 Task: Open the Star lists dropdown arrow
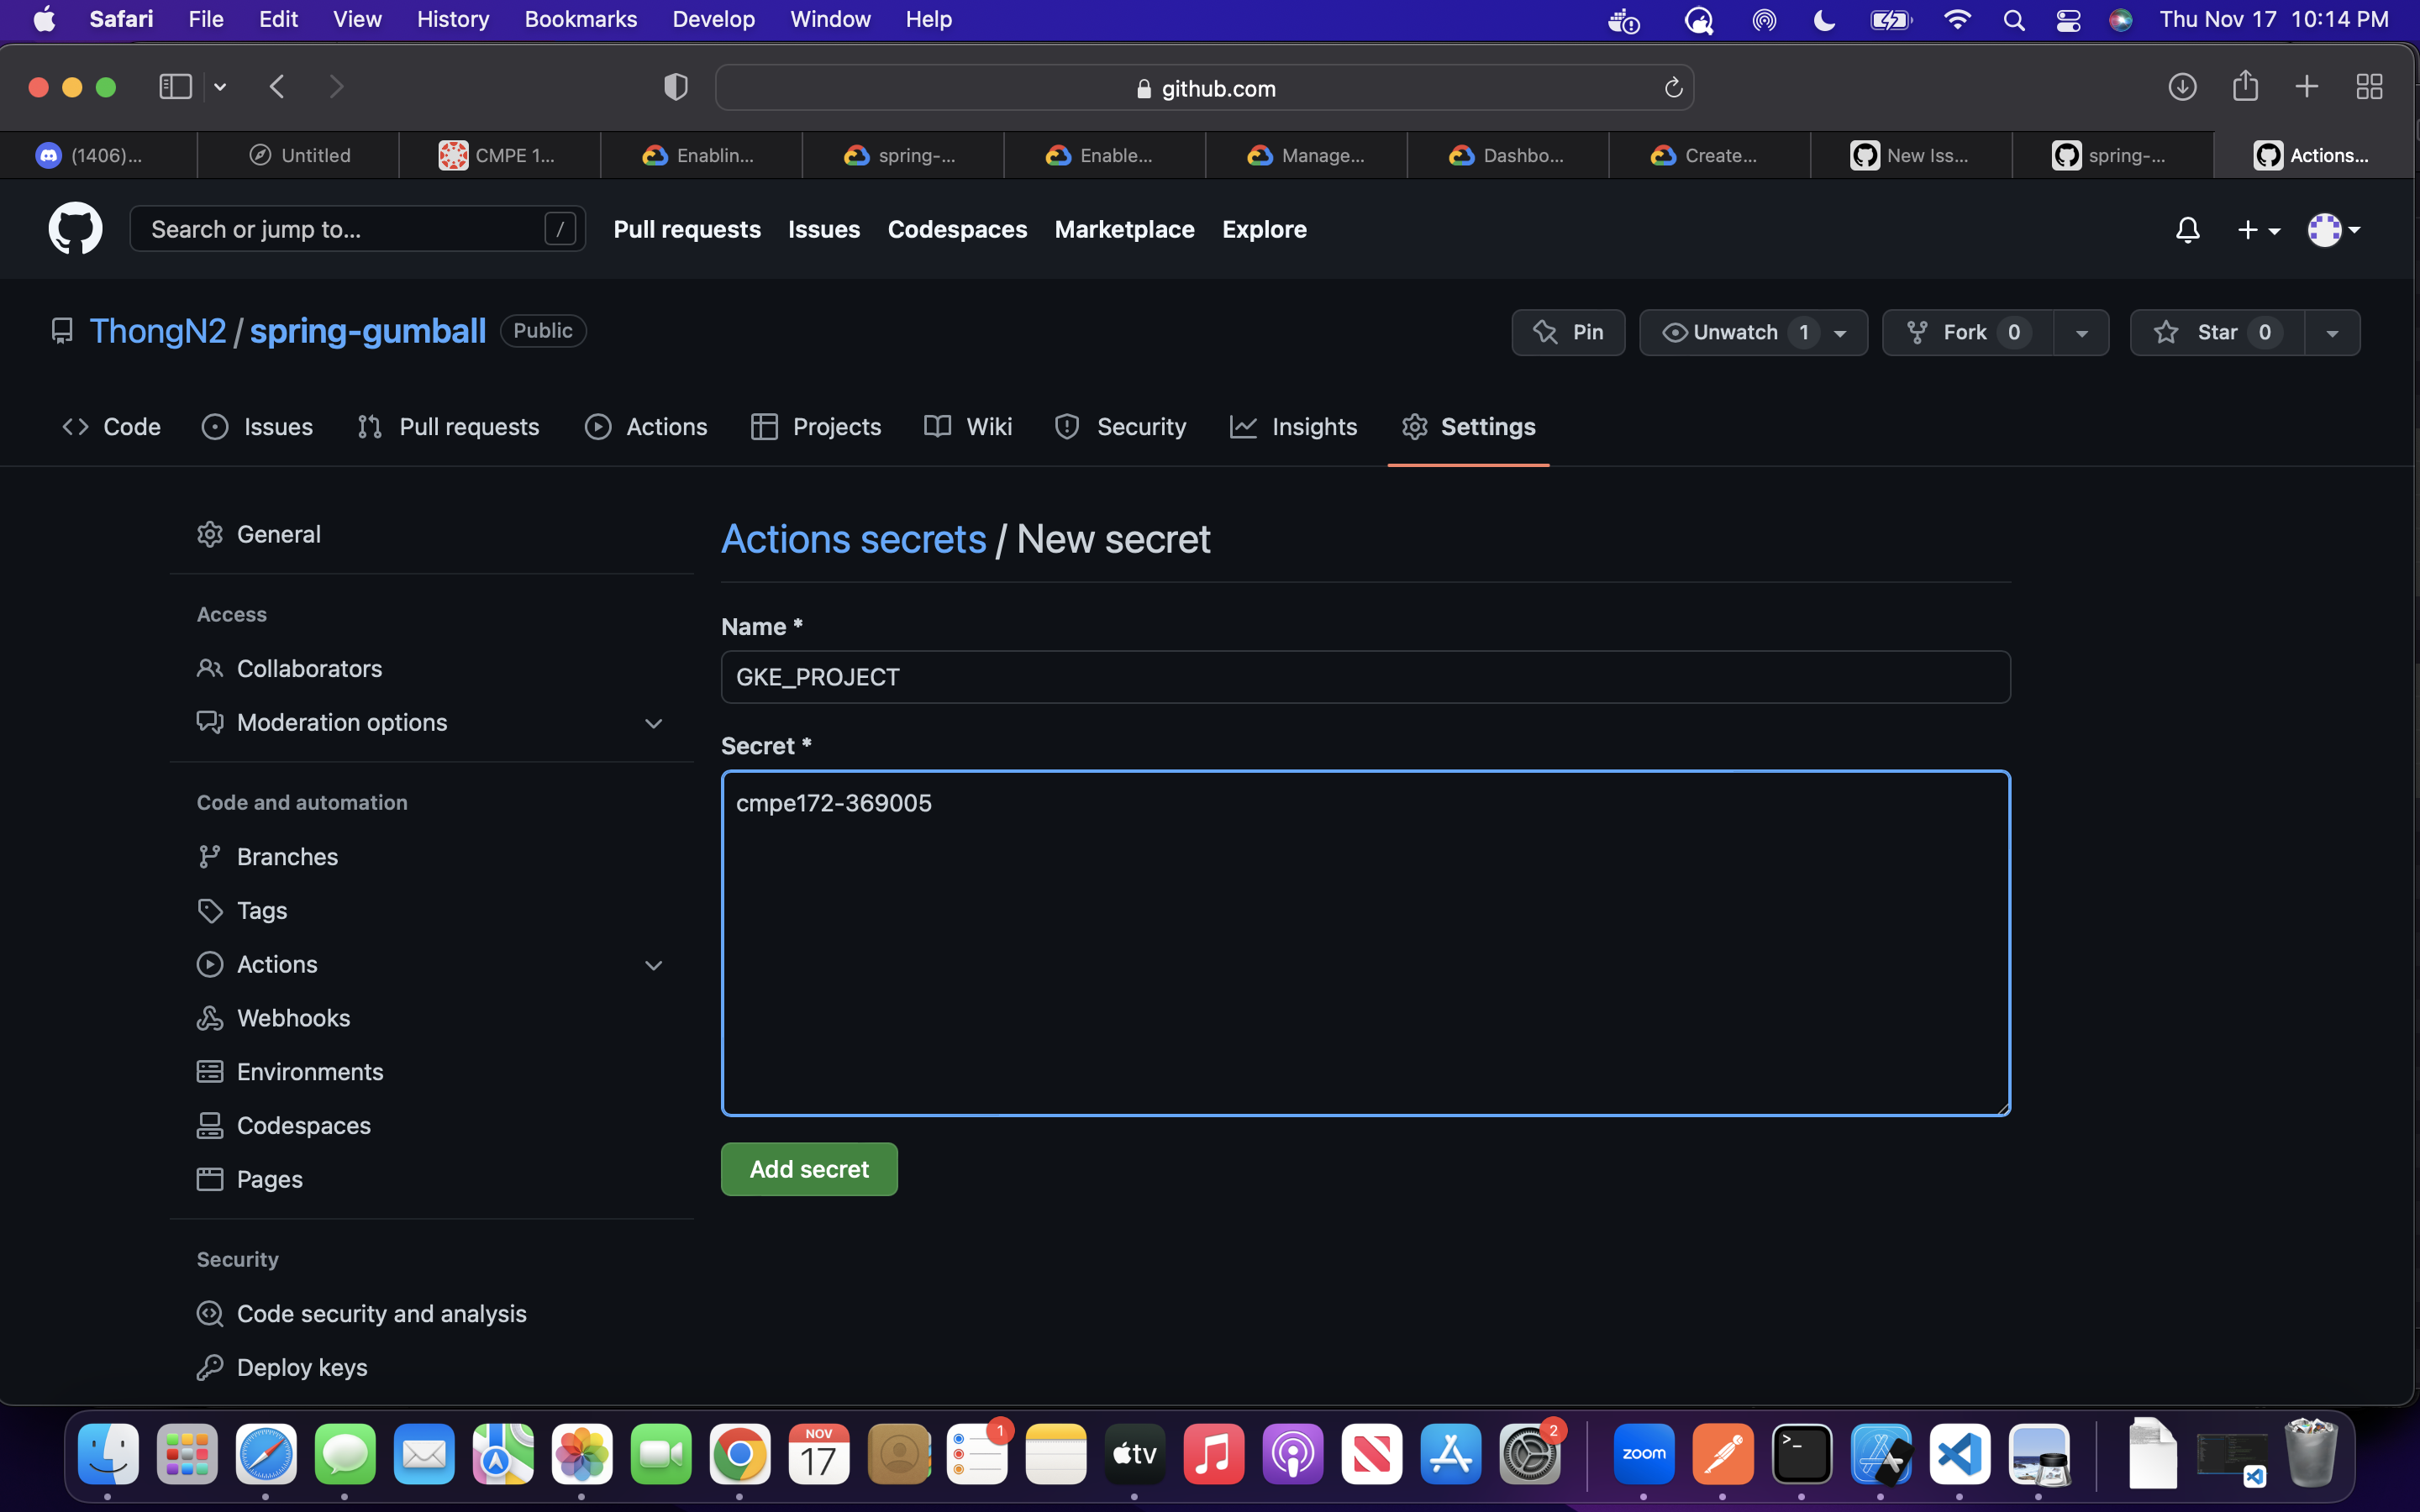[x=2332, y=333]
